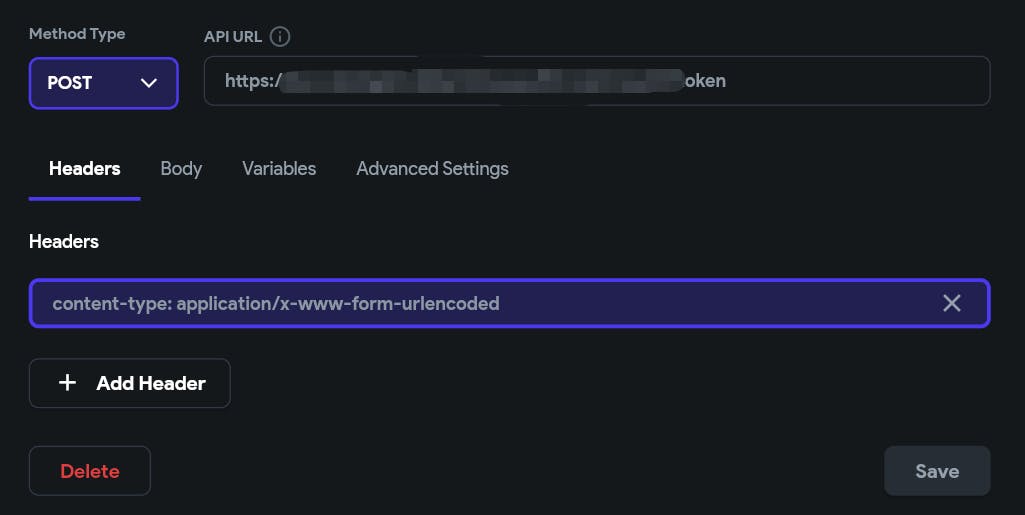Click the red Delete button
1025x515 pixels.
(90, 471)
